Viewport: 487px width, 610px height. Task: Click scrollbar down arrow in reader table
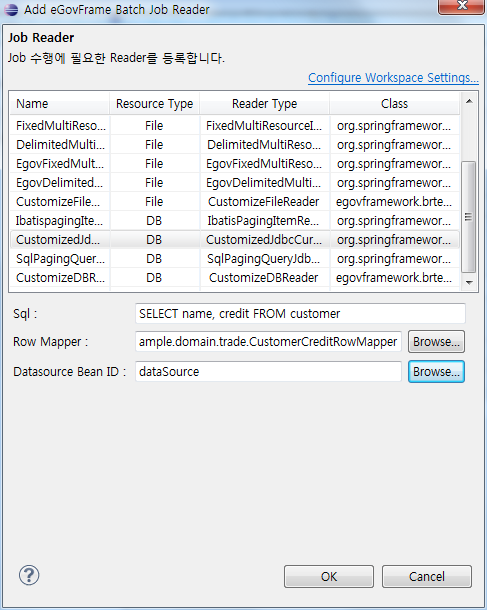[469, 282]
